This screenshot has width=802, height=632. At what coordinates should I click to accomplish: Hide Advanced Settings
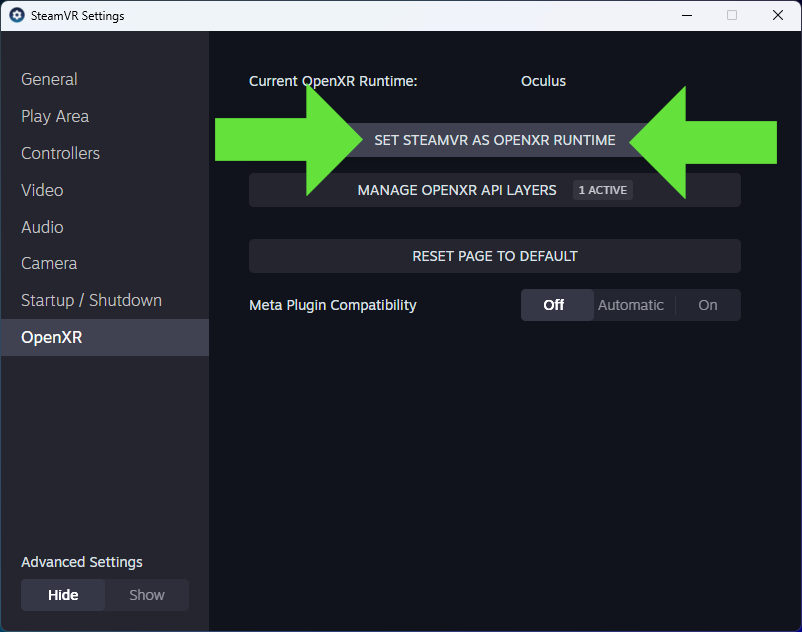pos(63,595)
